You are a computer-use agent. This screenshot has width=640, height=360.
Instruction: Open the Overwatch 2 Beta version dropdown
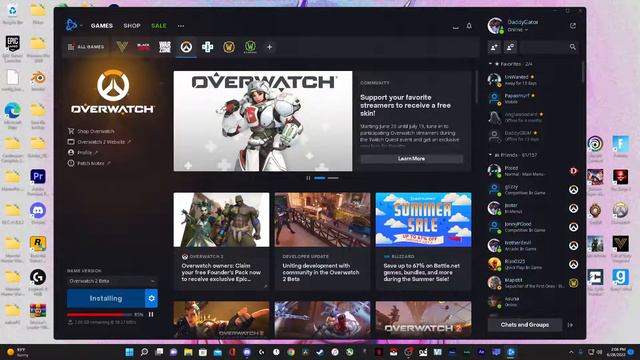coord(112,281)
